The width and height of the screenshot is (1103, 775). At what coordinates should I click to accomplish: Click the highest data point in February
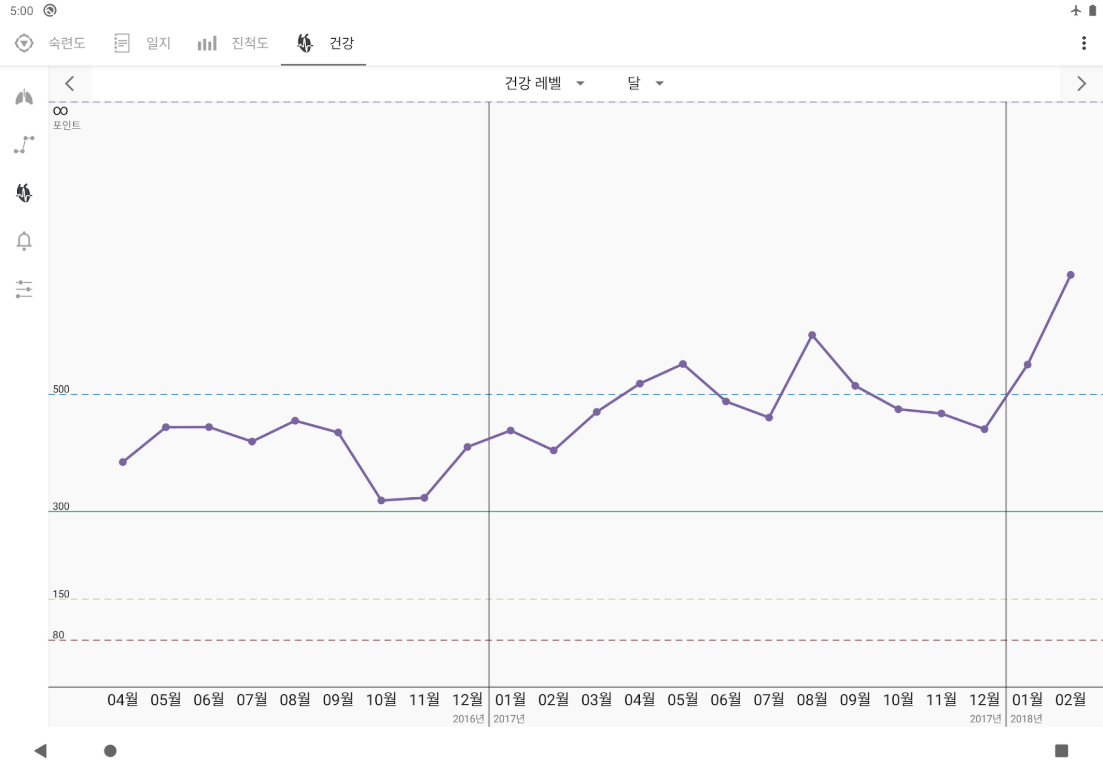pos(1071,273)
